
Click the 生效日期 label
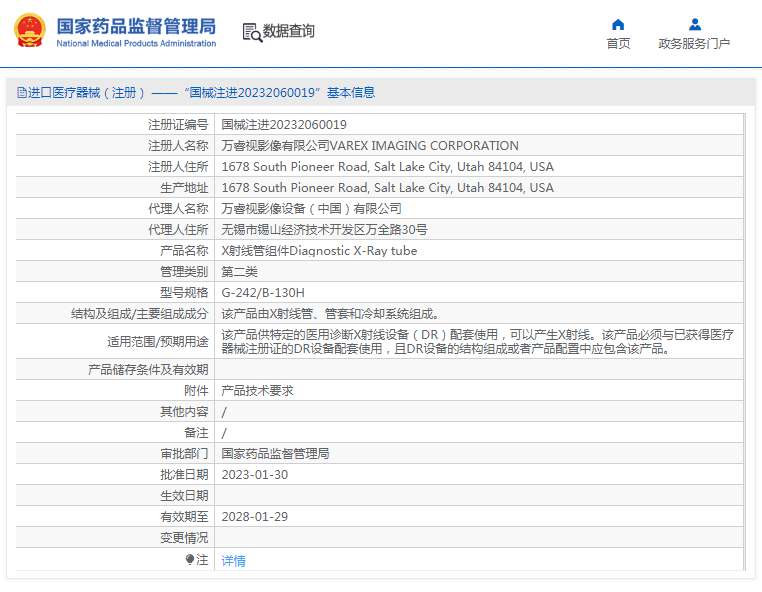(184, 496)
